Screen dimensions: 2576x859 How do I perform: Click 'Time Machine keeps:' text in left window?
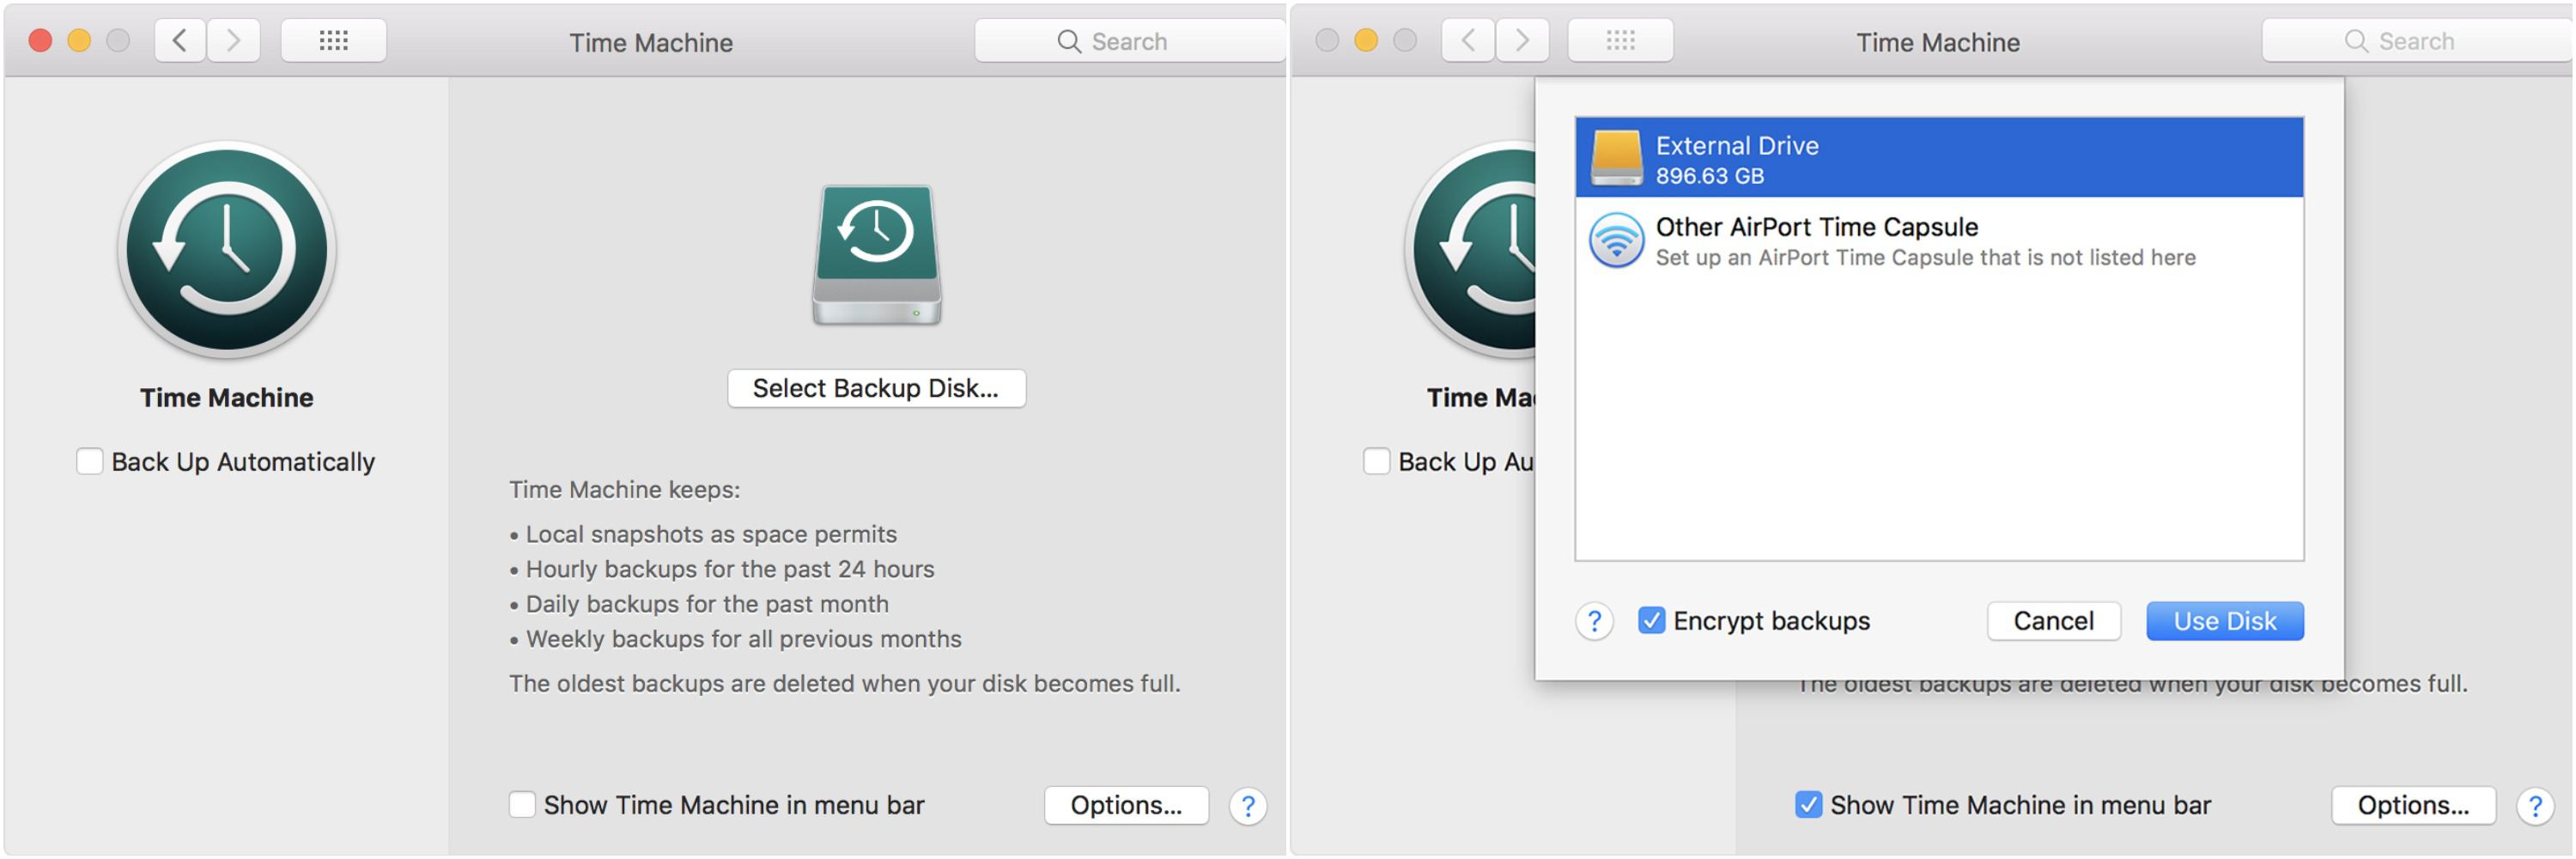click(x=625, y=490)
